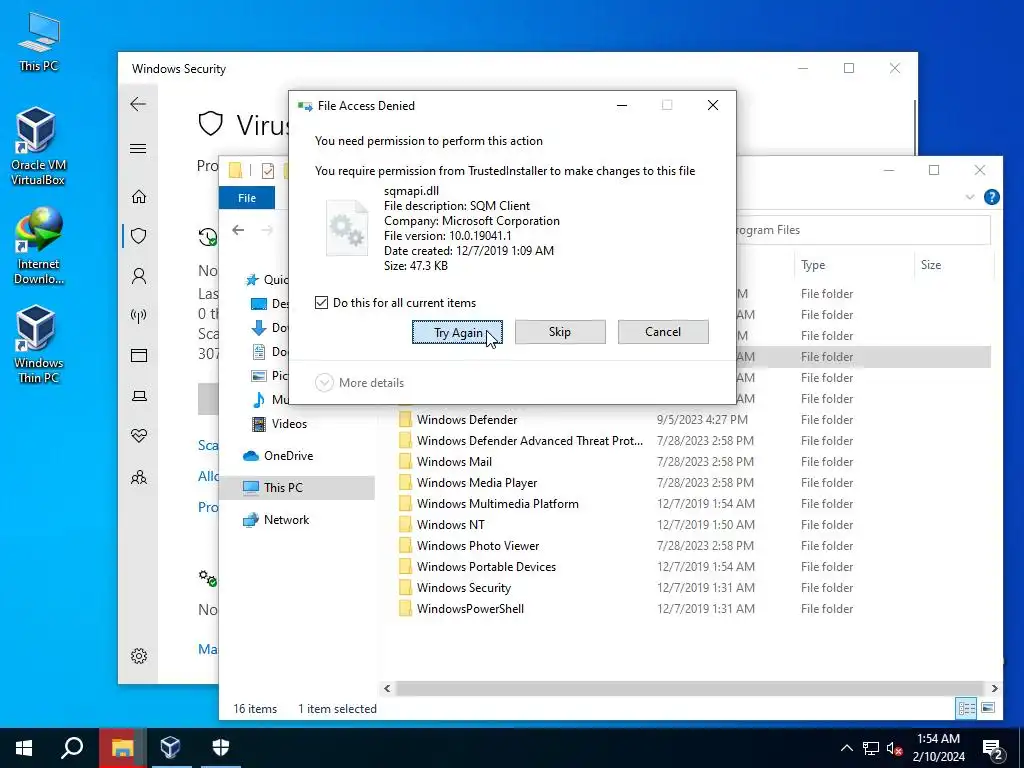Open taskbar search magnifier
Screen dimensions: 1024x768
72,748
